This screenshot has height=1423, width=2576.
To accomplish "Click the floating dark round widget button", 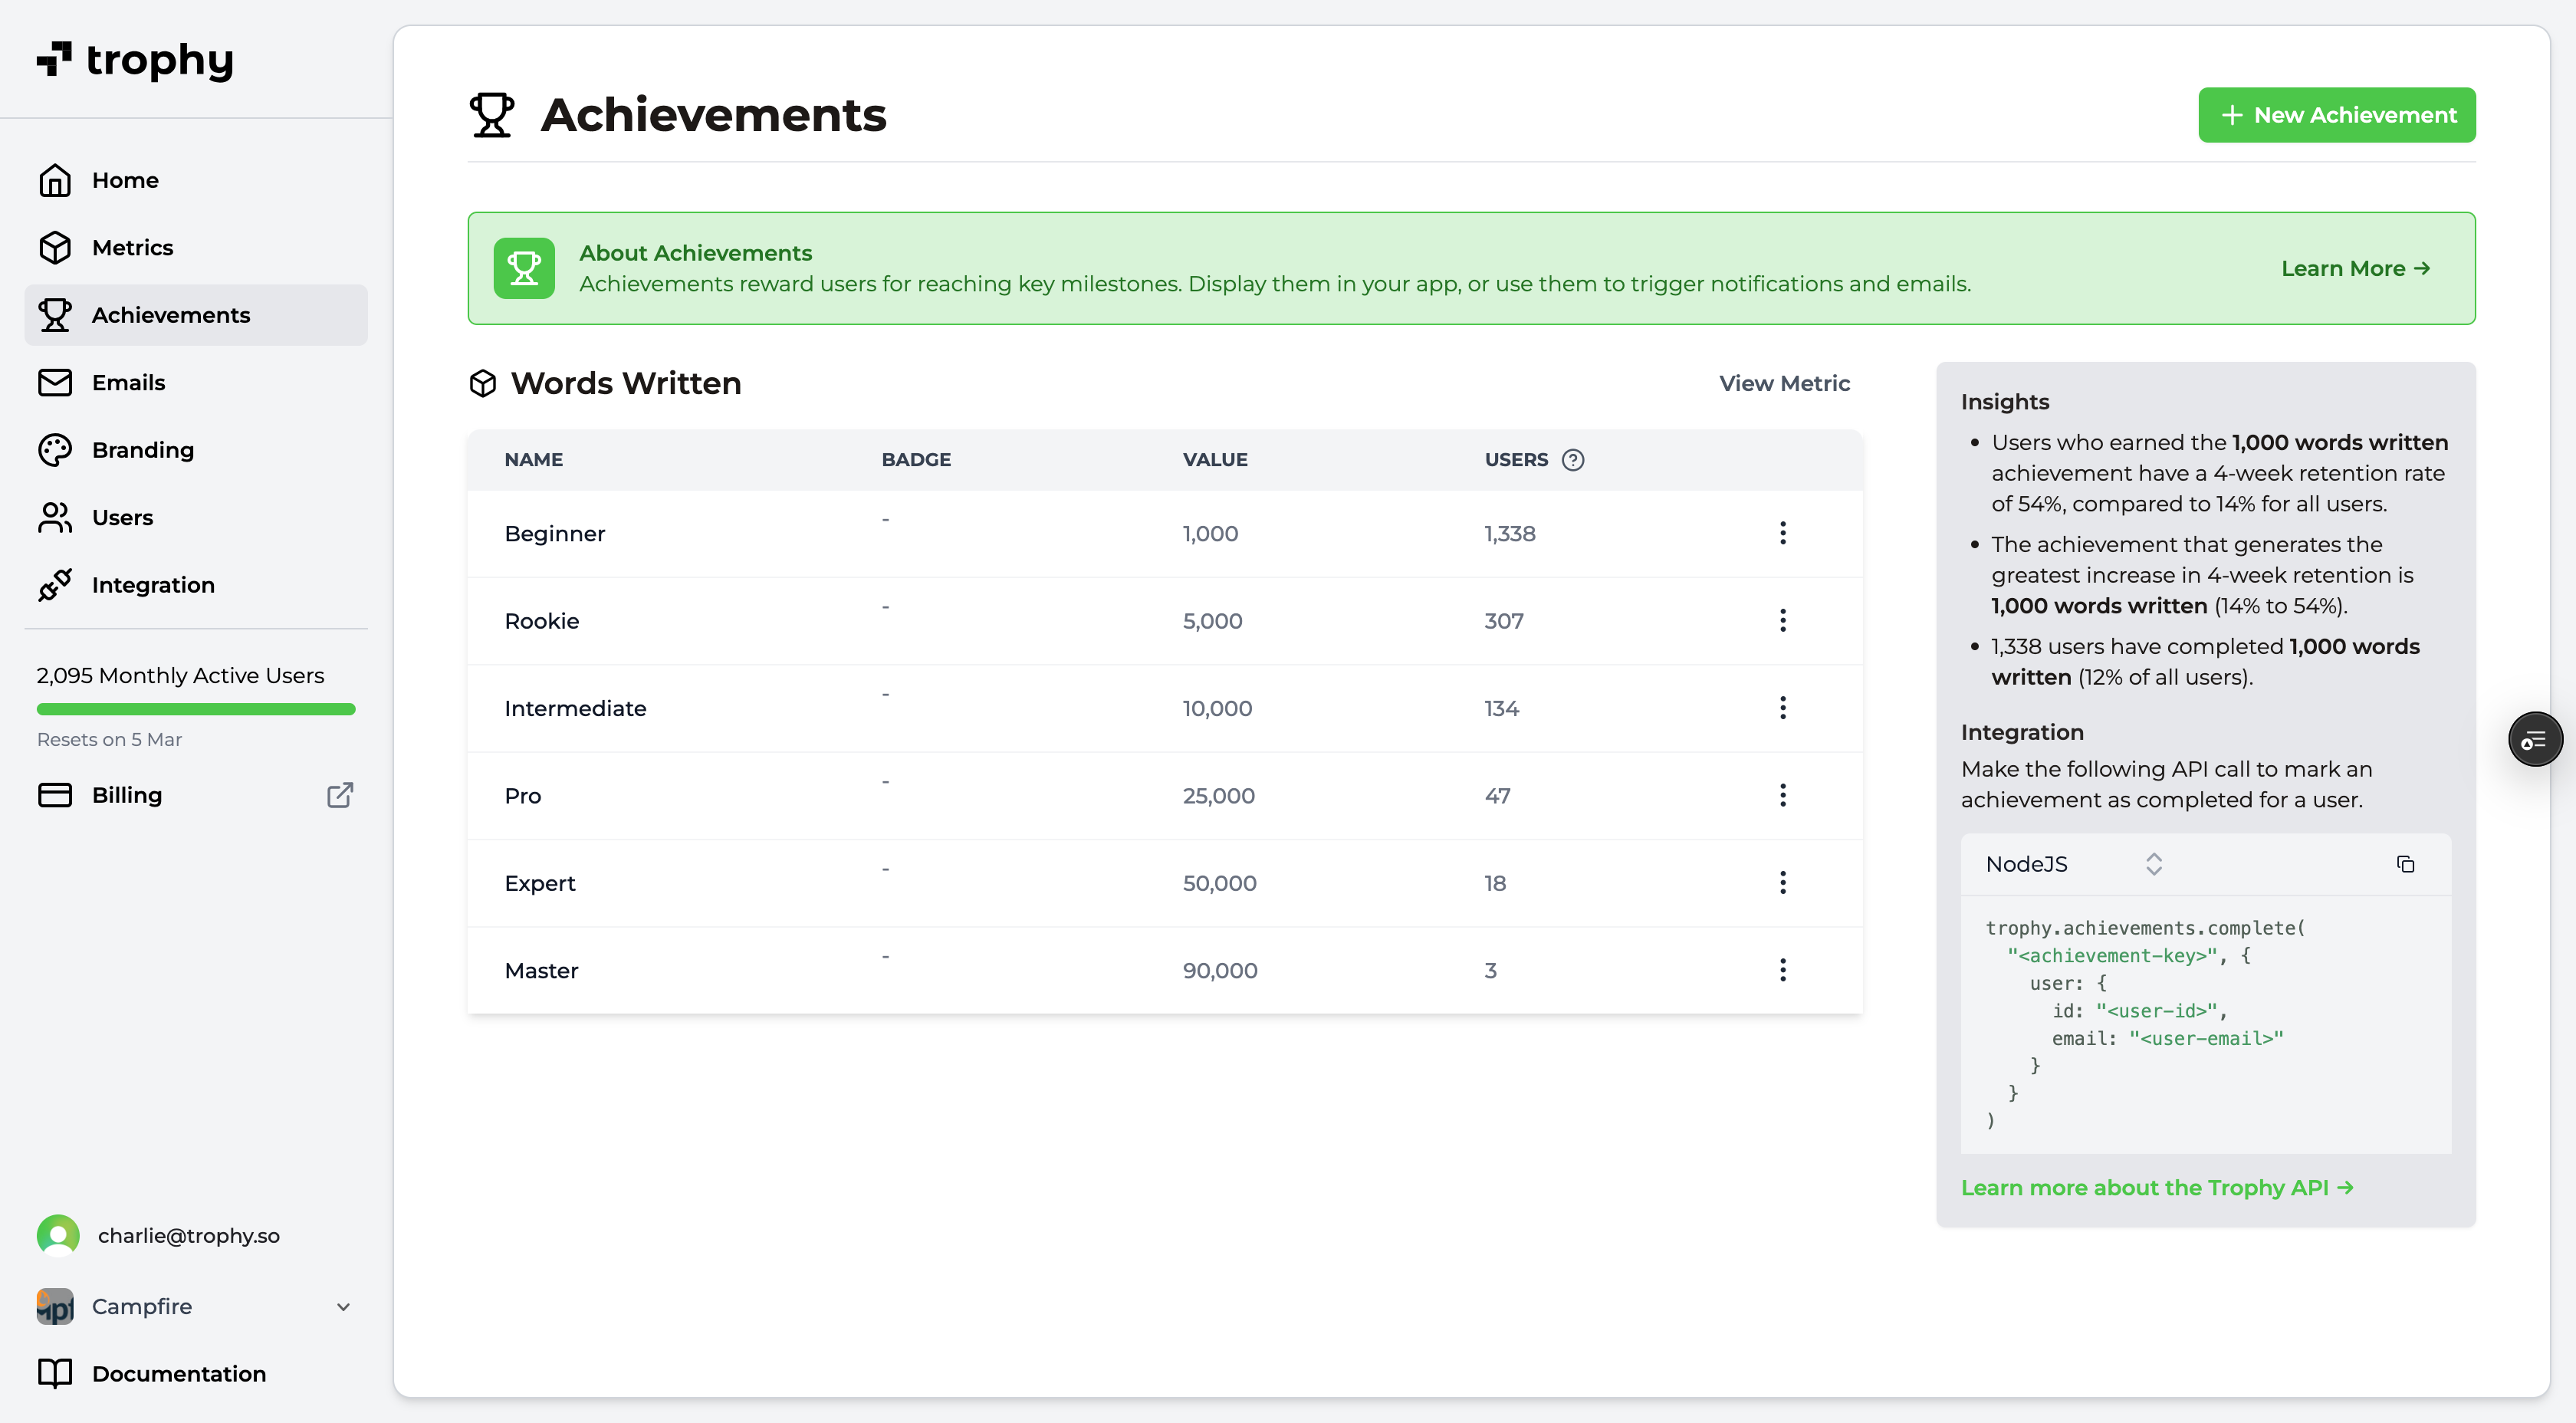I will (x=2535, y=740).
